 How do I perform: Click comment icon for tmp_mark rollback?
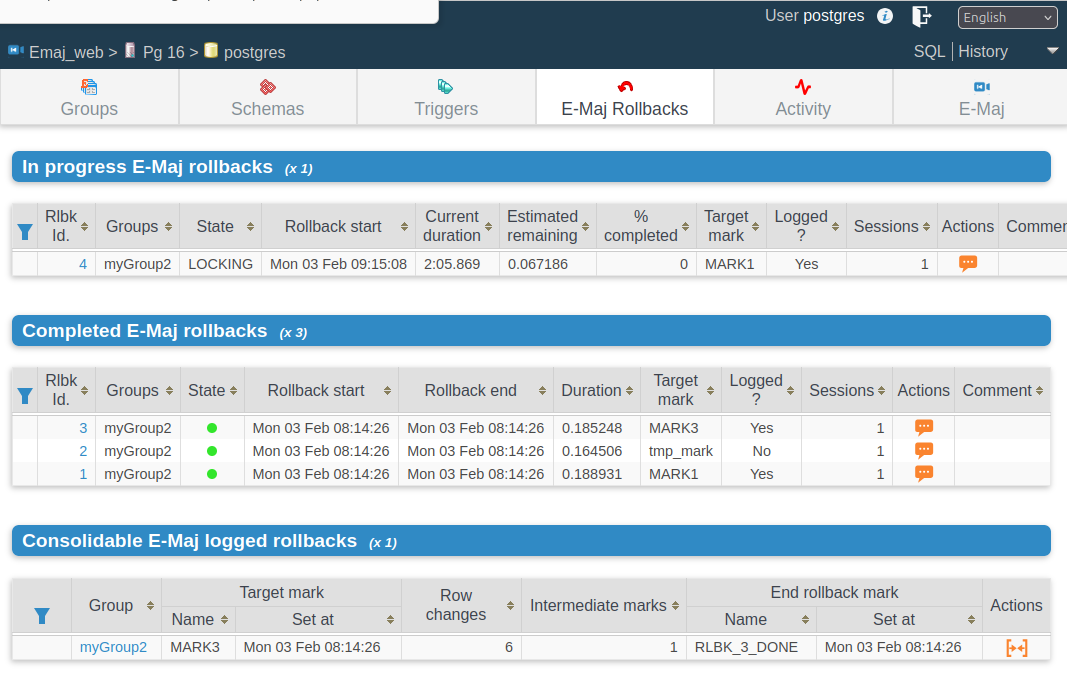[923, 451]
